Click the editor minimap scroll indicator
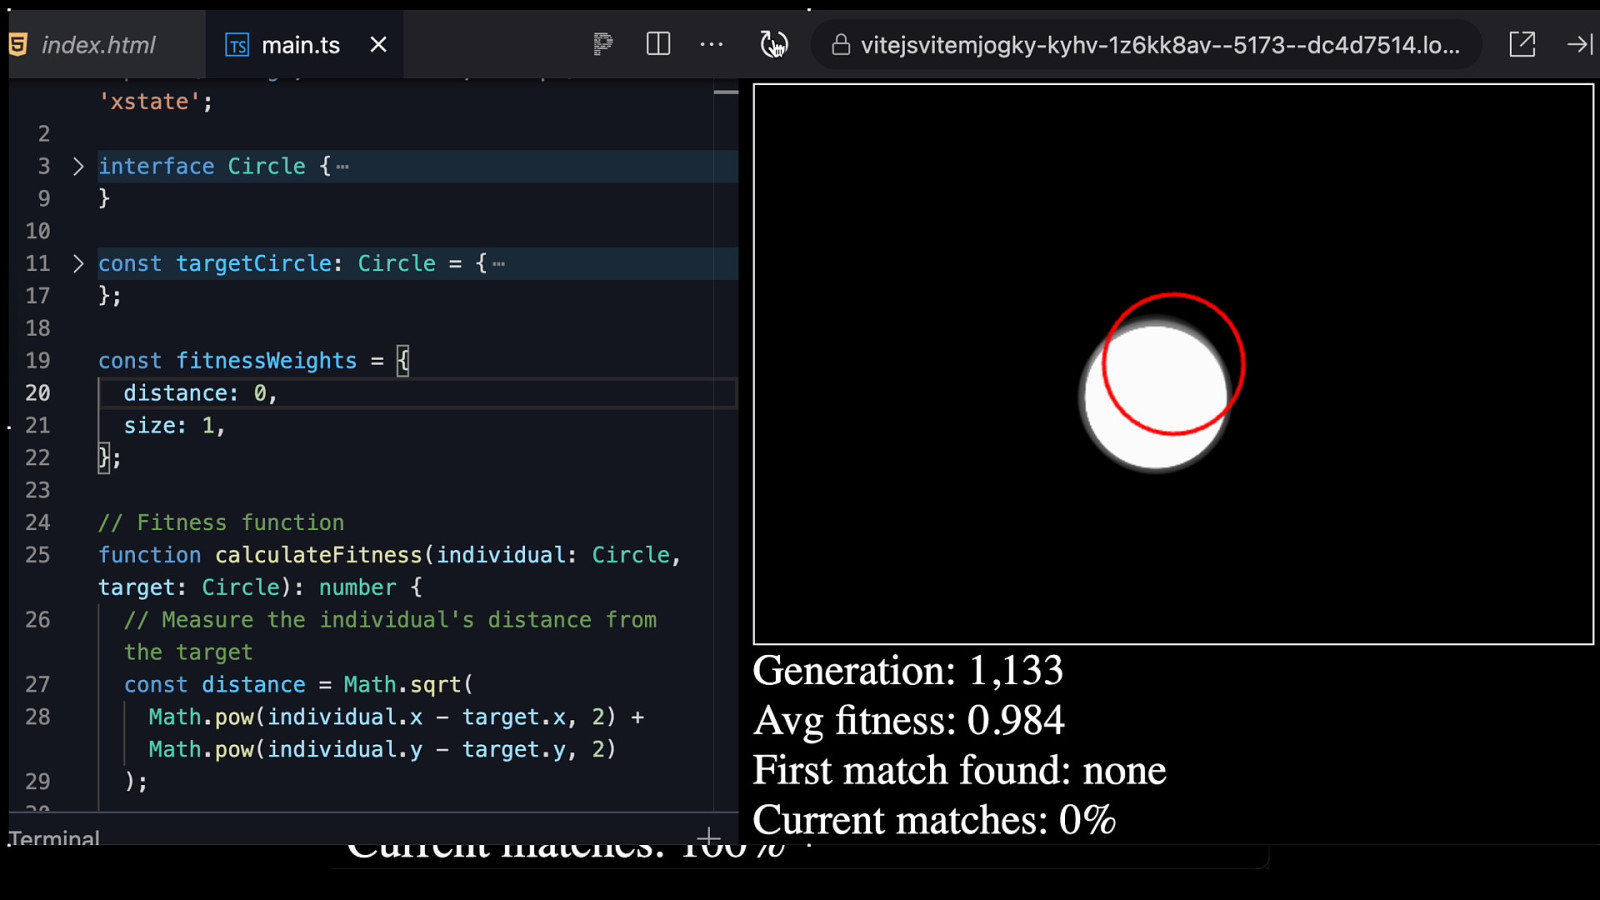 pyautogui.click(x=726, y=92)
